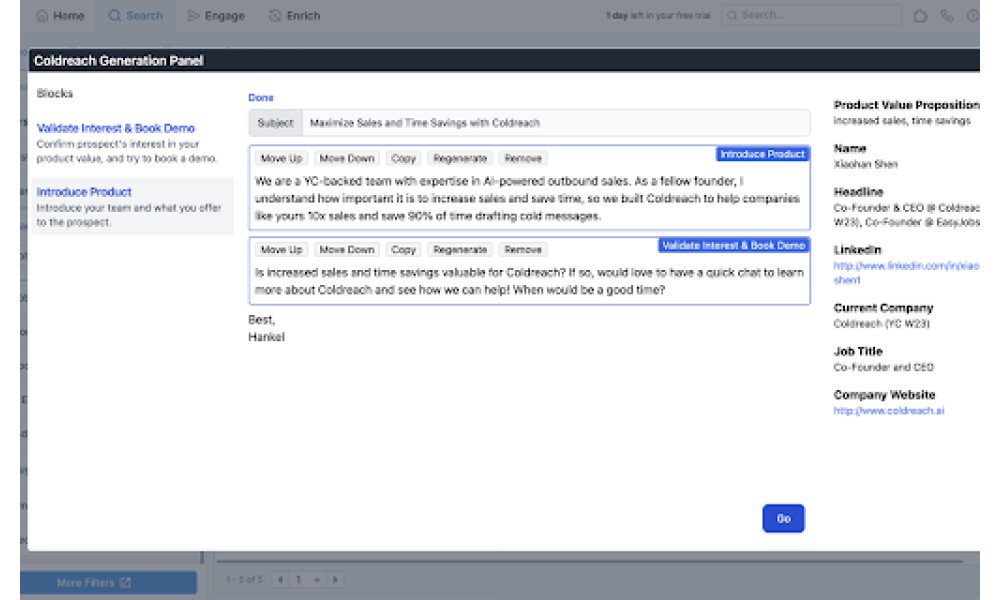Move Up the Validate Interest block
Image resolution: width=1000 pixels, height=600 pixels.
[x=281, y=250]
